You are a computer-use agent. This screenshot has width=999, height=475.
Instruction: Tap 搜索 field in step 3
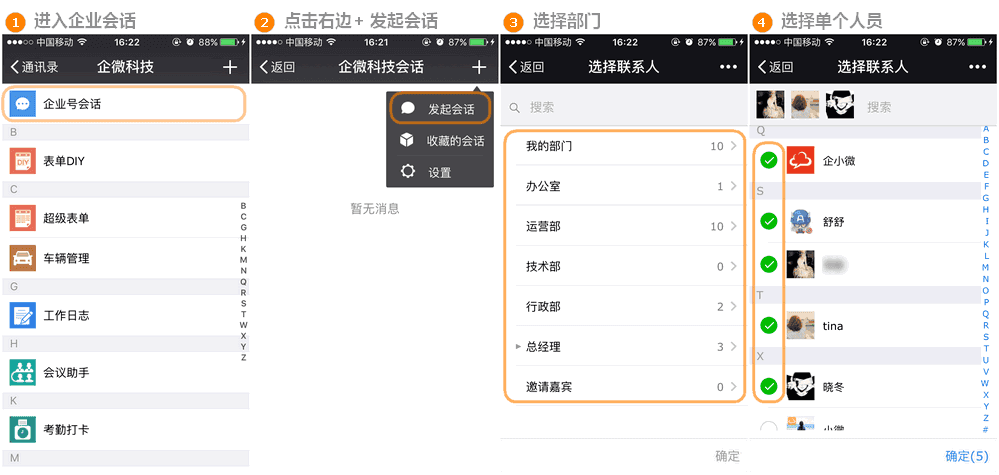click(x=623, y=108)
